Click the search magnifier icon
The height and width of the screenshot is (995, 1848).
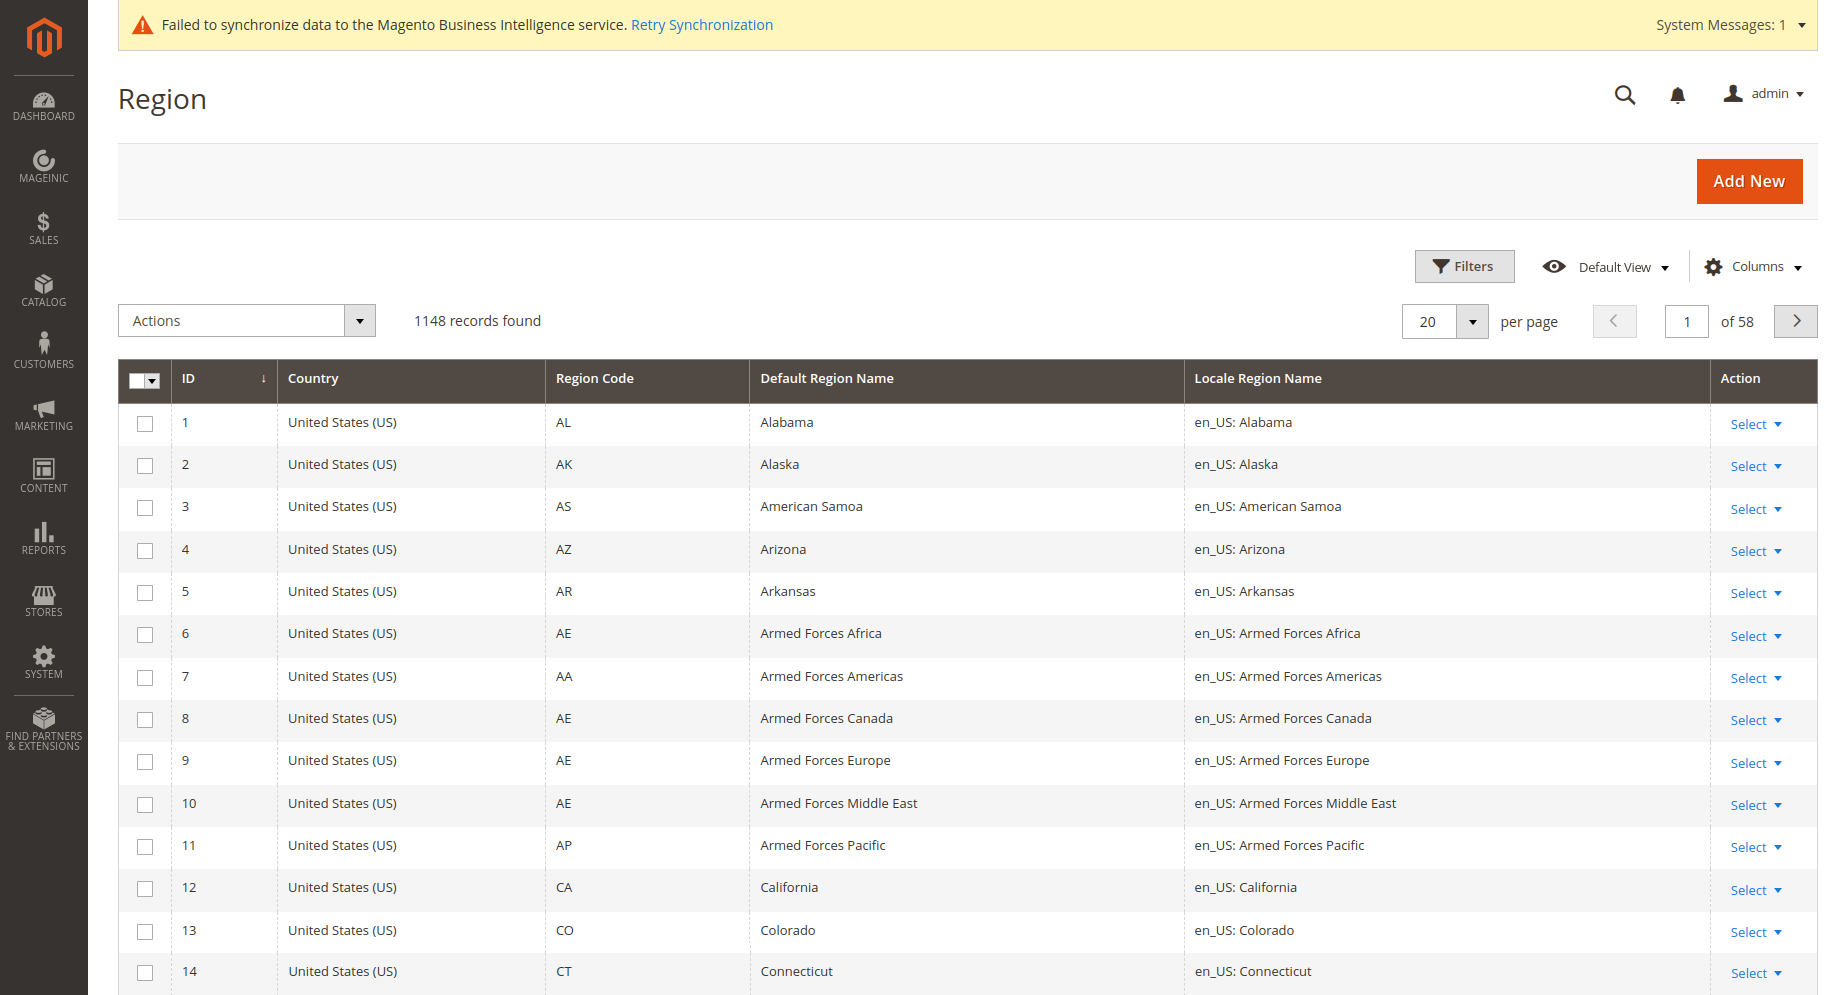[x=1625, y=95]
